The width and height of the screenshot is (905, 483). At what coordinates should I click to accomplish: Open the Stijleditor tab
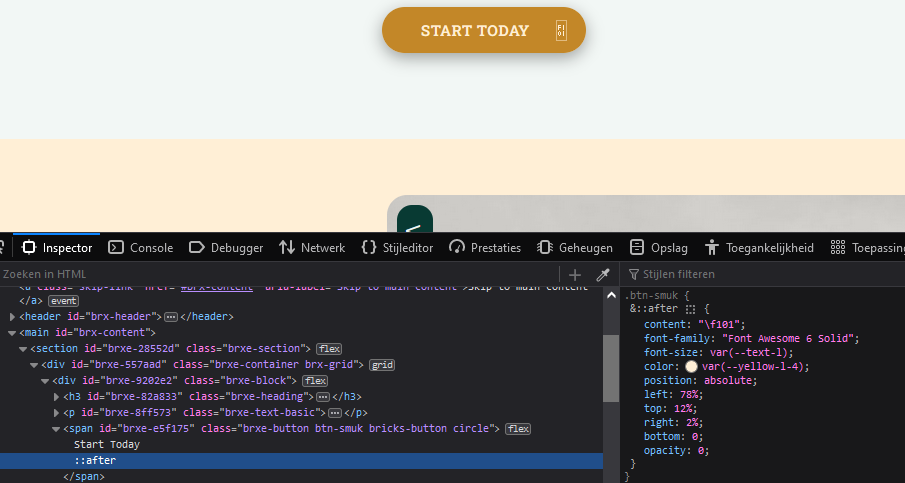[397, 248]
